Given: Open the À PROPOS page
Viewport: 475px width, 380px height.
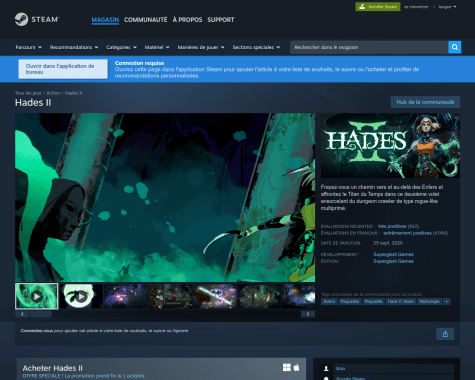Looking at the screenshot, I should coord(187,20).
